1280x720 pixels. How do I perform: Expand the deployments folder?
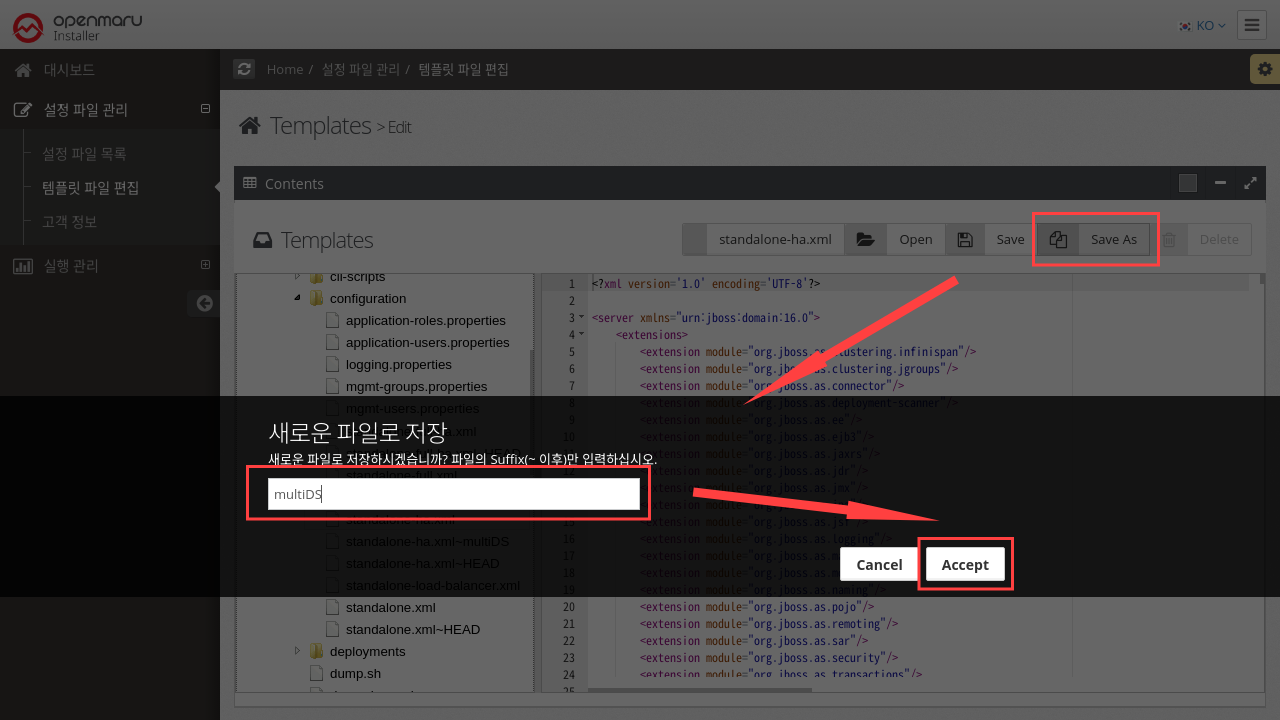pyautogui.click(x=297, y=651)
